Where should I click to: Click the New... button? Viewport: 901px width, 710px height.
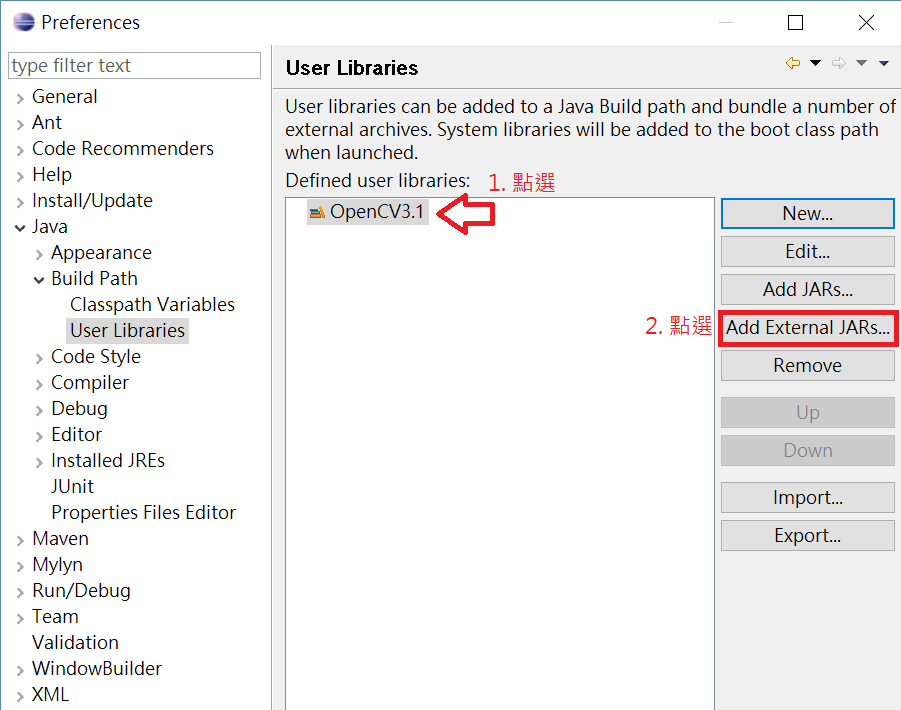[x=807, y=214]
